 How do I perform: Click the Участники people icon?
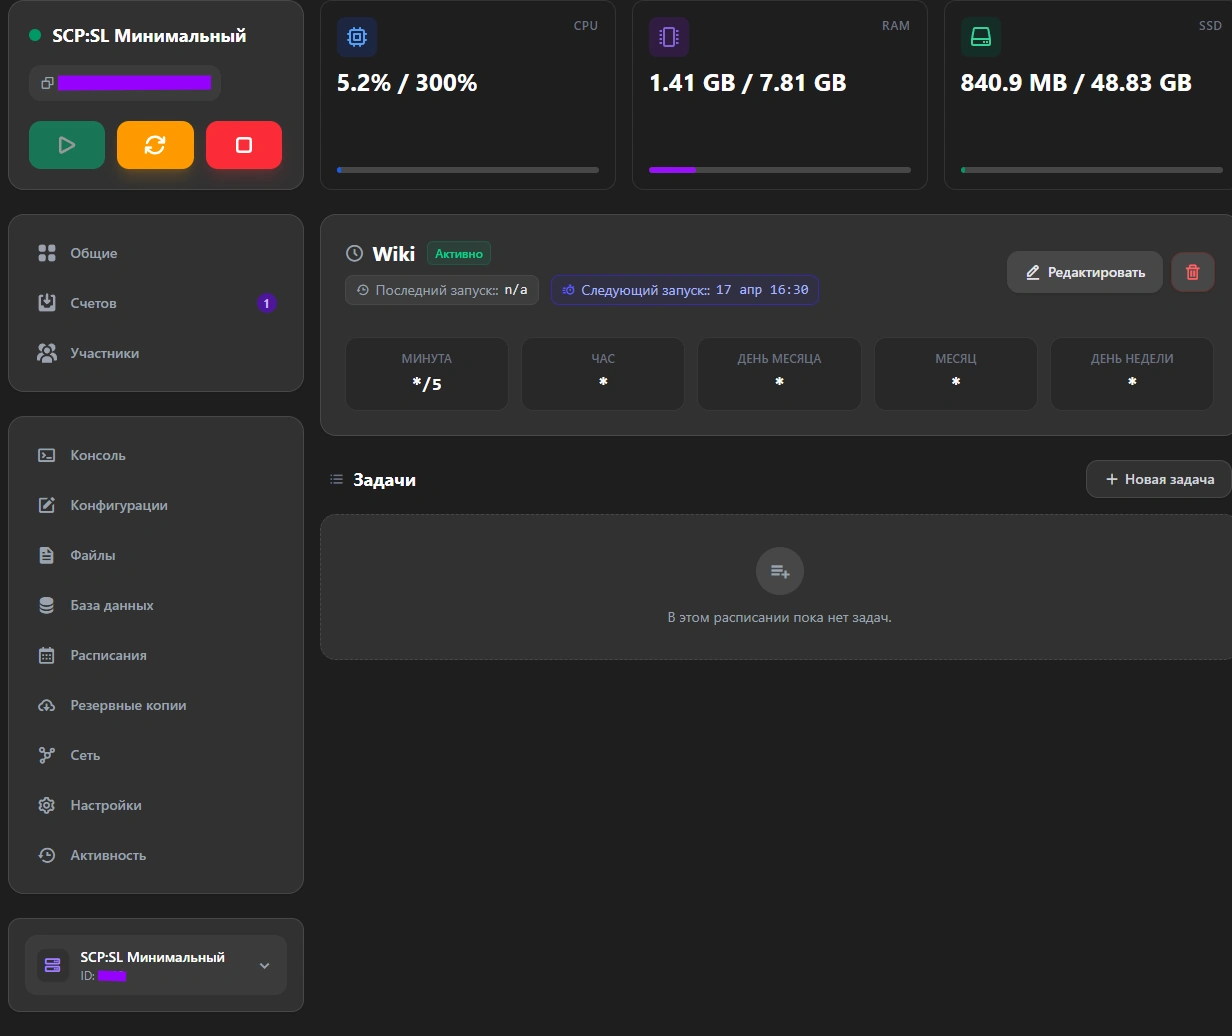[47, 353]
